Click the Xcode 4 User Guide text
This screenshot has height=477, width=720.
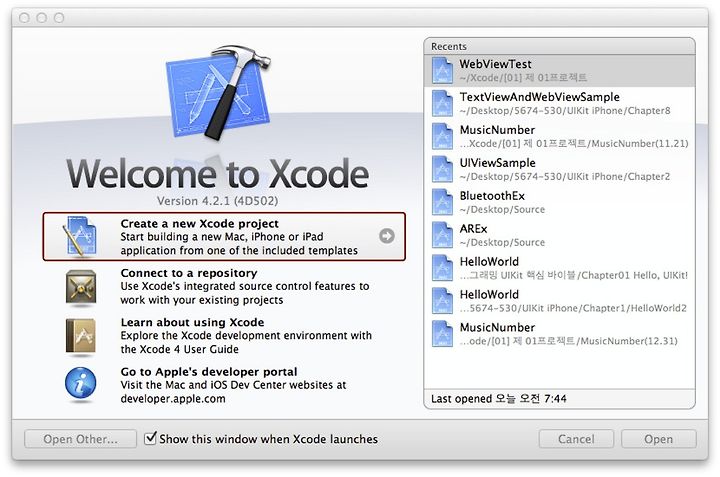click(189, 349)
